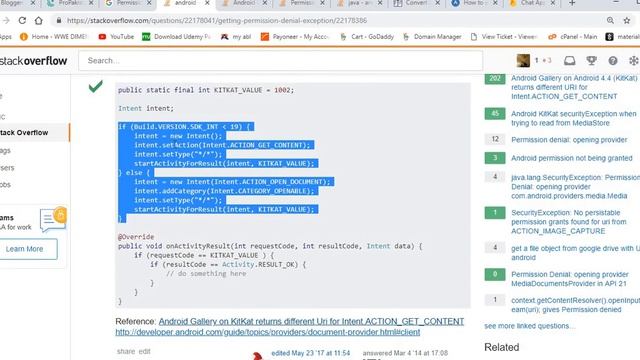Go to the browser home page icon

(x=38, y=20)
